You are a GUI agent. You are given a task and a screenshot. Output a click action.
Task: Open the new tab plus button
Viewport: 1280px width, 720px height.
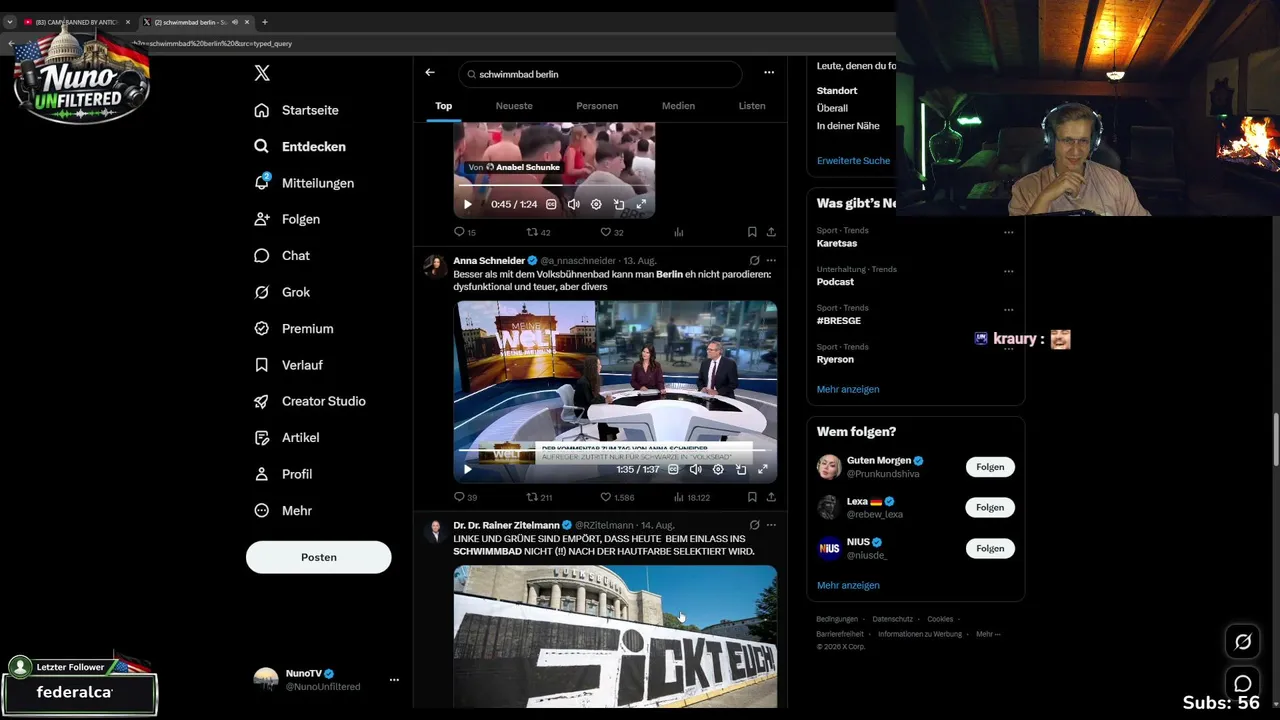264,22
